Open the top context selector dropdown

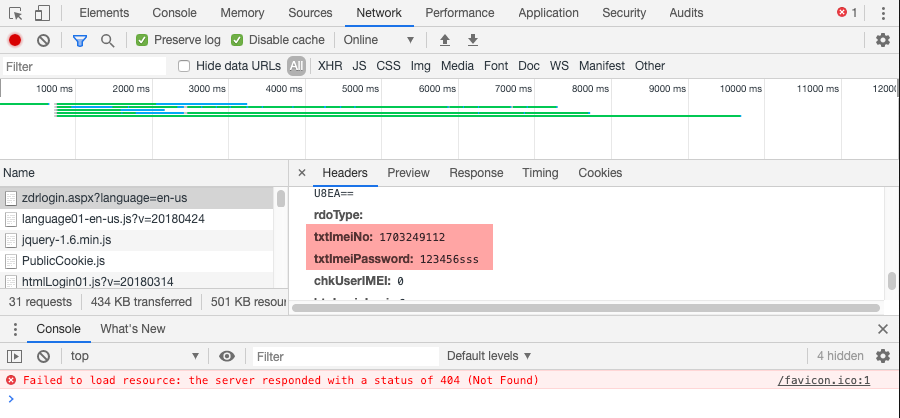coord(133,356)
